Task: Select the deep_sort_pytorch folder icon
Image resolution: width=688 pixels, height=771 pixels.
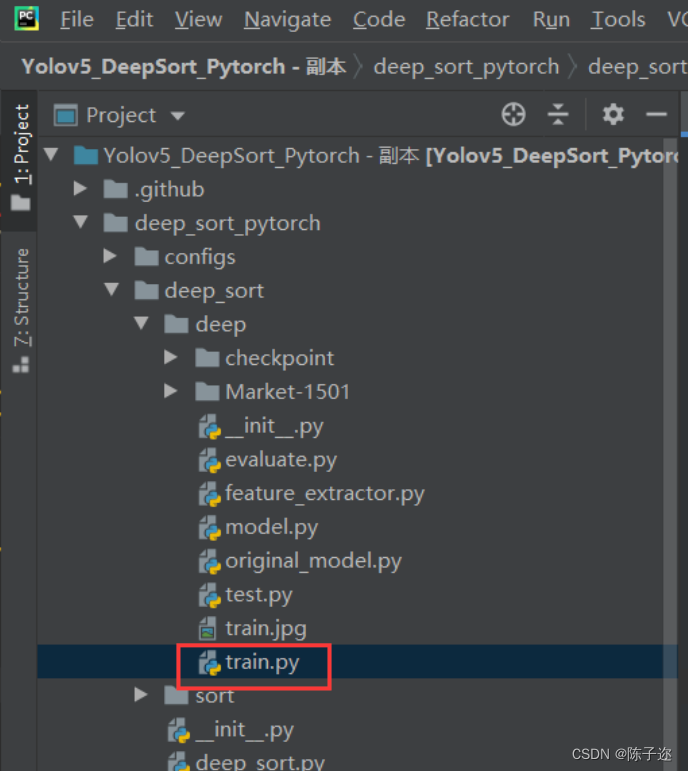Action: click(116, 223)
